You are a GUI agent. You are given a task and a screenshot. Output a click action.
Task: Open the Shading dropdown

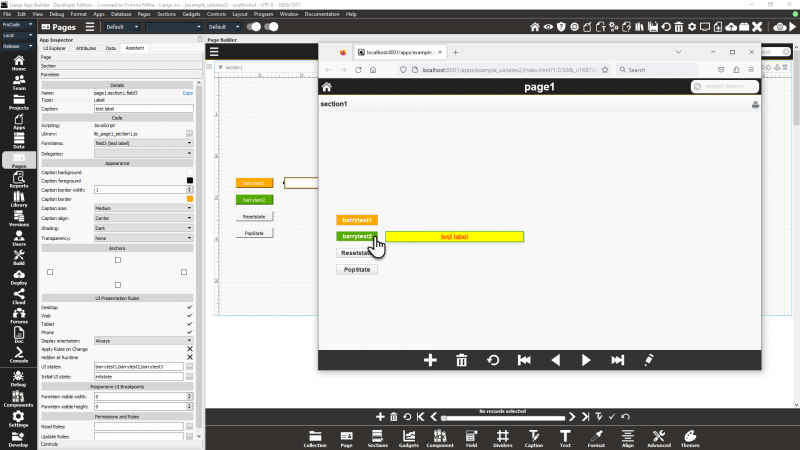click(x=143, y=228)
